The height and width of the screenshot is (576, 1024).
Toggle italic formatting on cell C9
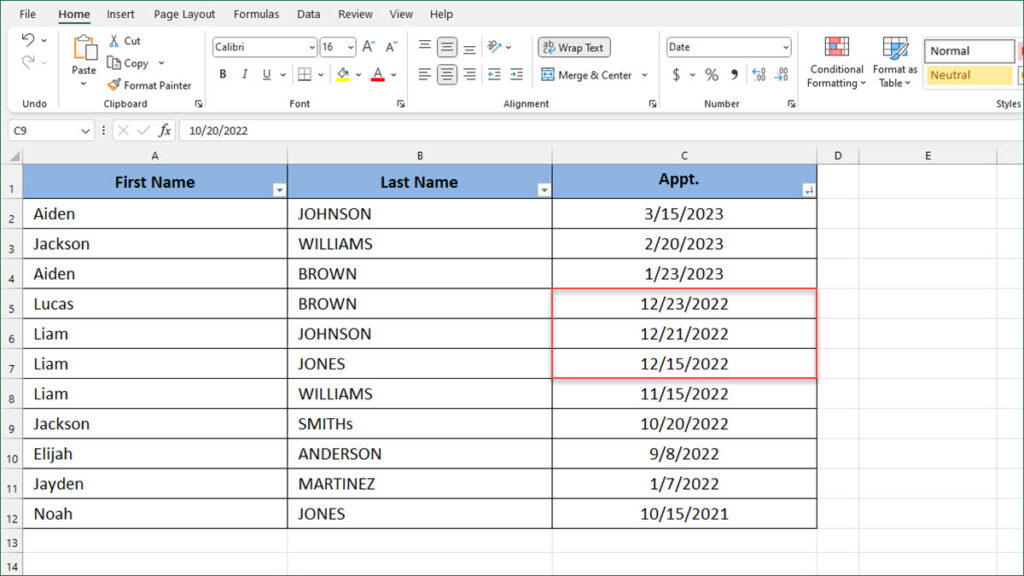[x=243, y=74]
